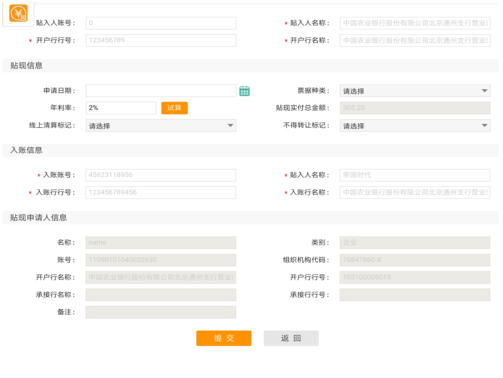Click the top 开户行名称 input field
503x378 pixels.
[415, 40]
